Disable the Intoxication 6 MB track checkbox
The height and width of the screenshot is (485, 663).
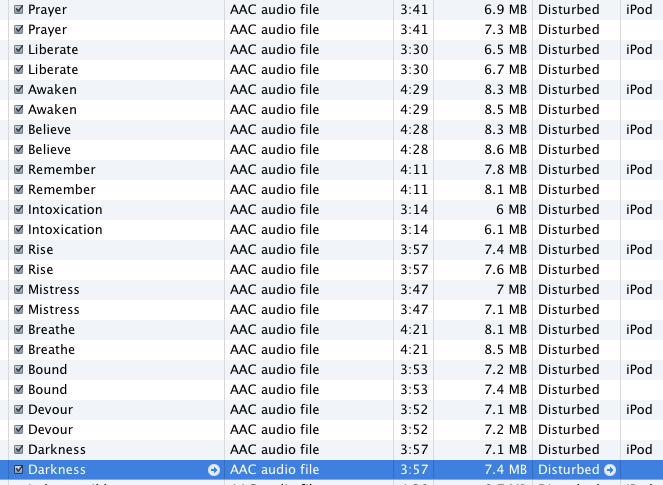coord(19,209)
